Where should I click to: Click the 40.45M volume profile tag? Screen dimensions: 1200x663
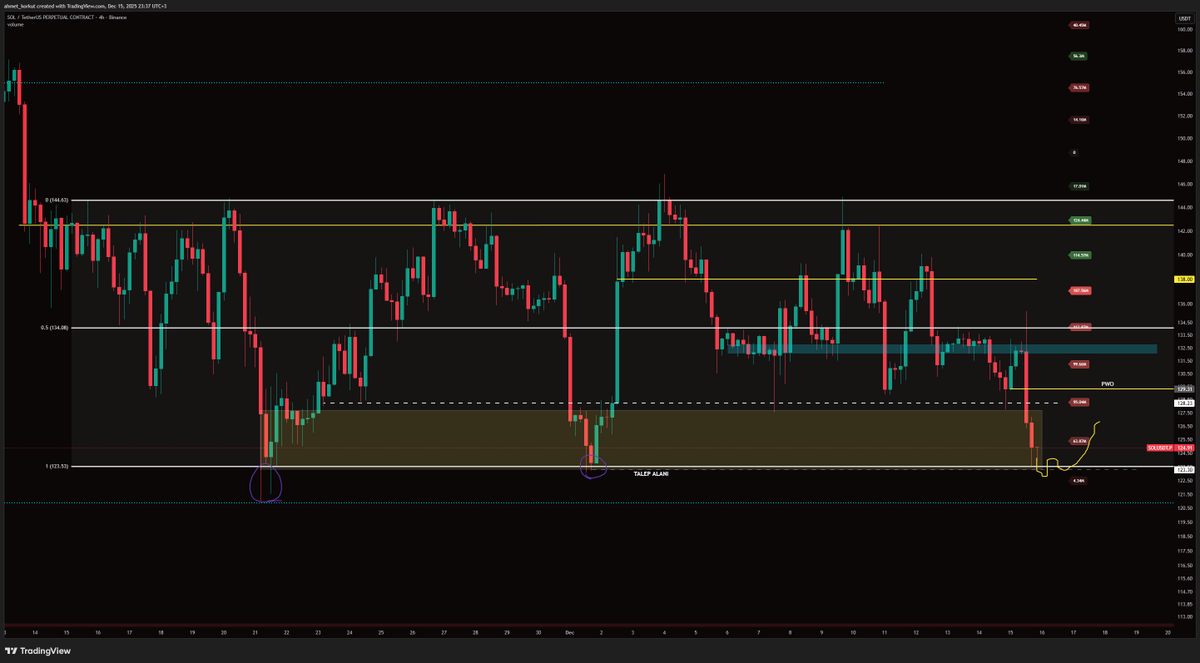pos(1079,25)
